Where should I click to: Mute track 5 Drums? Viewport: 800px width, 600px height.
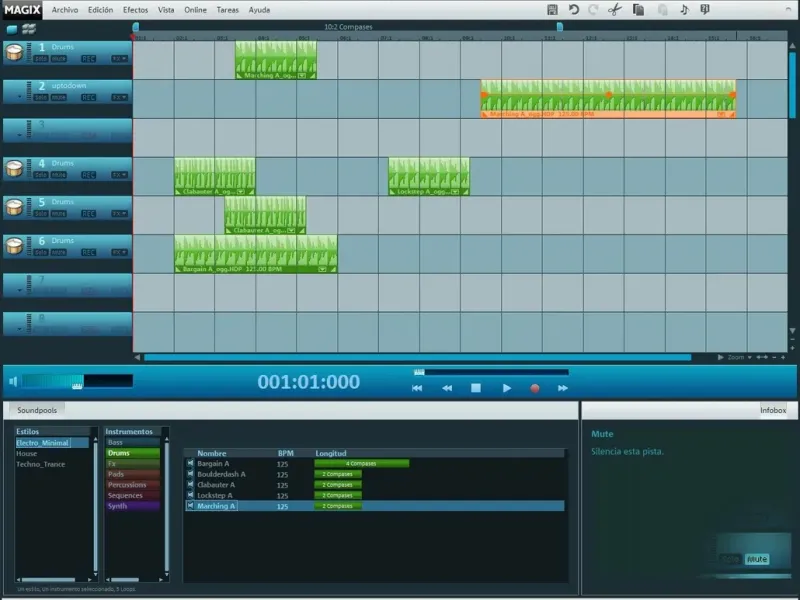click(x=59, y=214)
